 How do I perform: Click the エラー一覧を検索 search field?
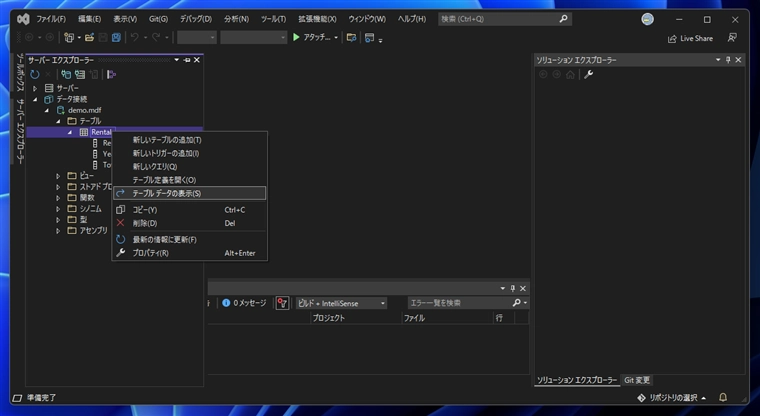click(459, 303)
